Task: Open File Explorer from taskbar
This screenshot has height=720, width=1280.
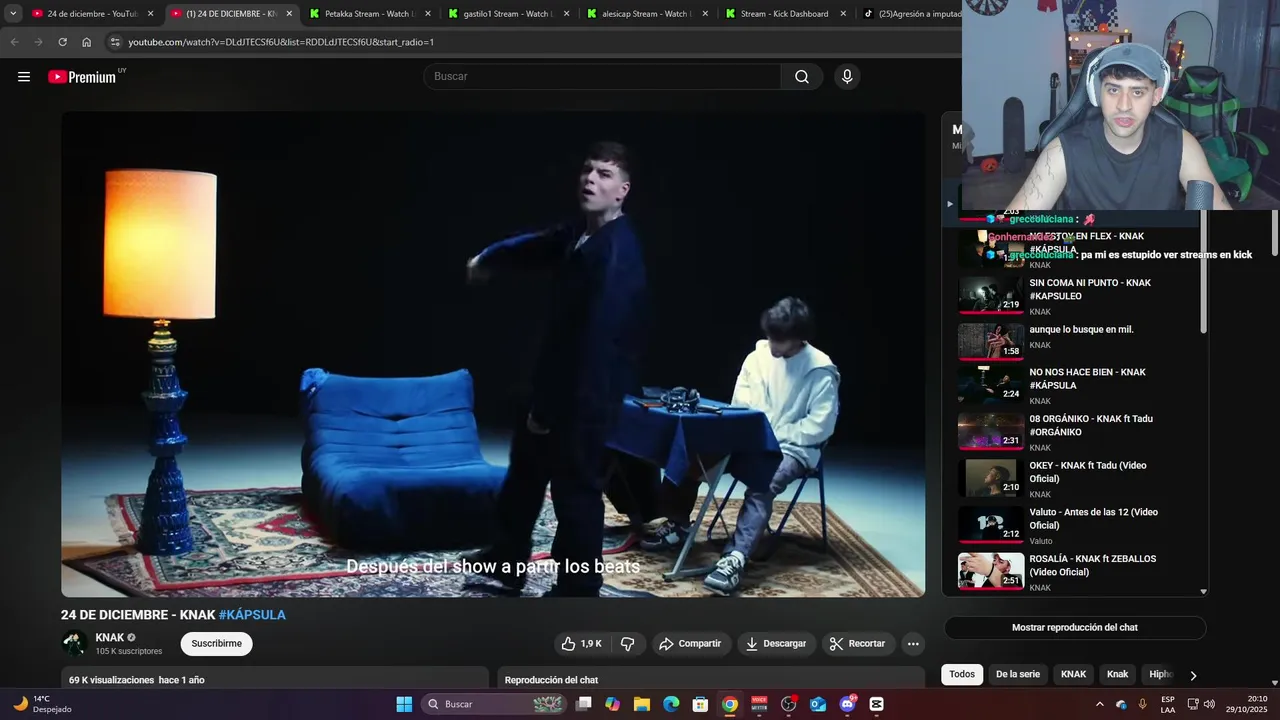Action: click(642, 704)
